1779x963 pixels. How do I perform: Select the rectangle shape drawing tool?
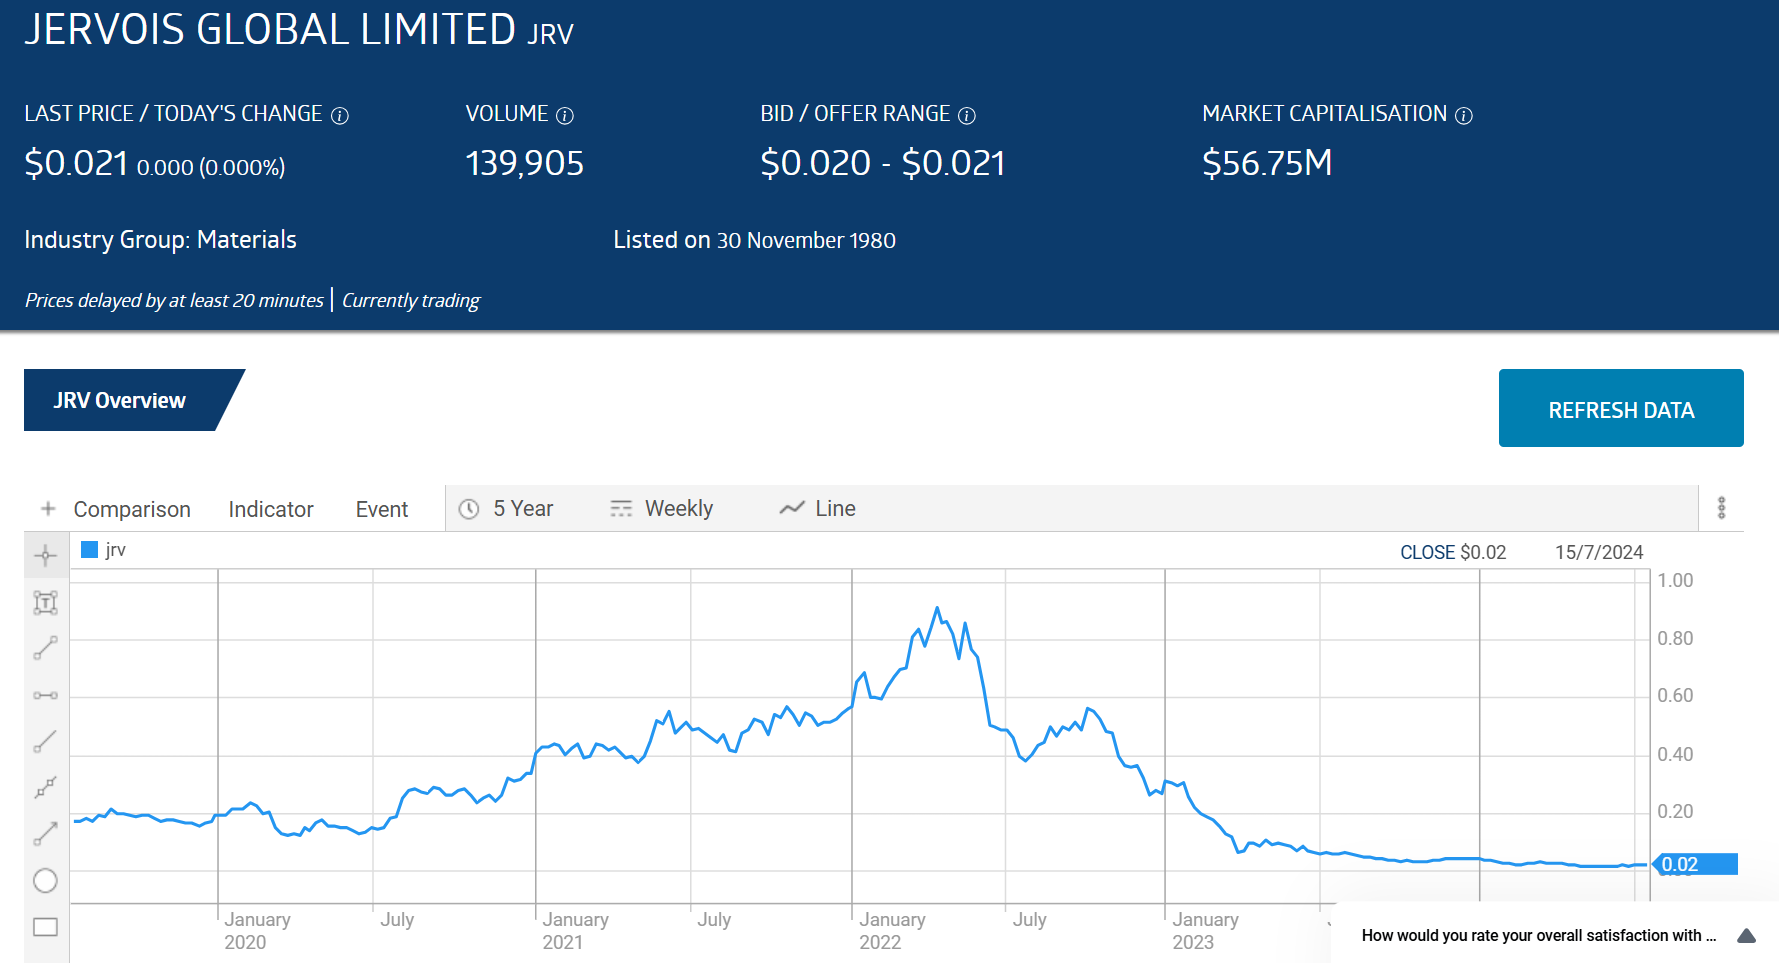click(x=45, y=927)
